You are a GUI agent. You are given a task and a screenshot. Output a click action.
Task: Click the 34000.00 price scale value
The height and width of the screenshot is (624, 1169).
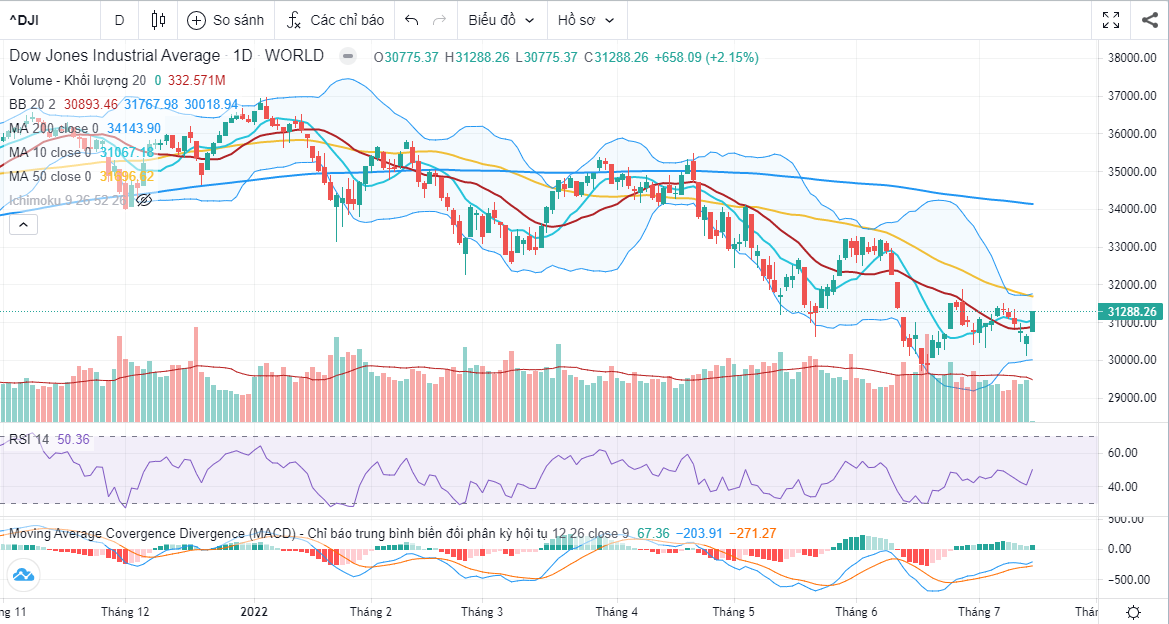tap(1133, 209)
